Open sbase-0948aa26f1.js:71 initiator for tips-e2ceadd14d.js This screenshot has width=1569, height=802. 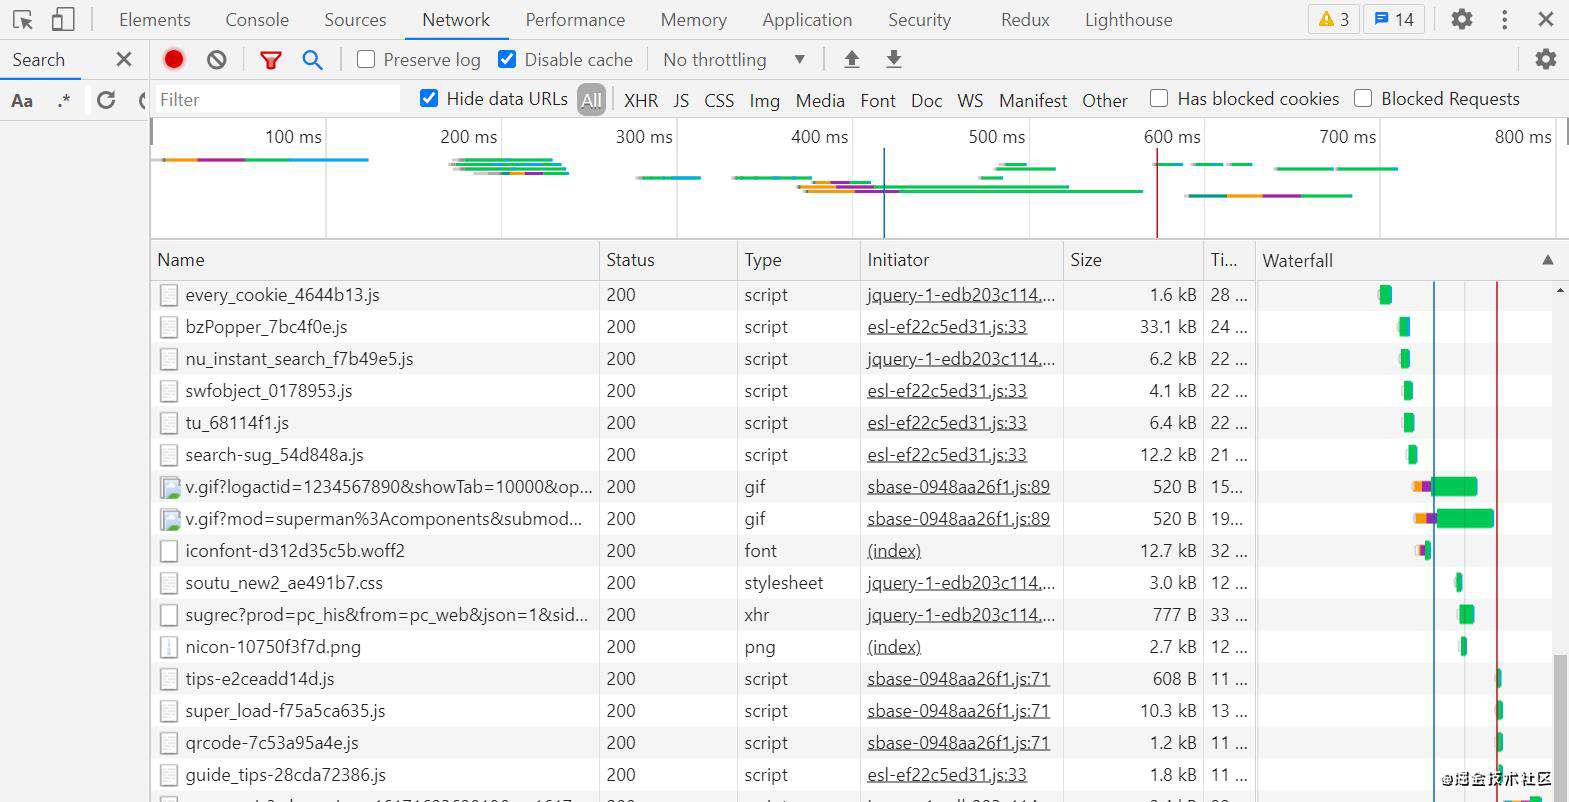(958, 679)
